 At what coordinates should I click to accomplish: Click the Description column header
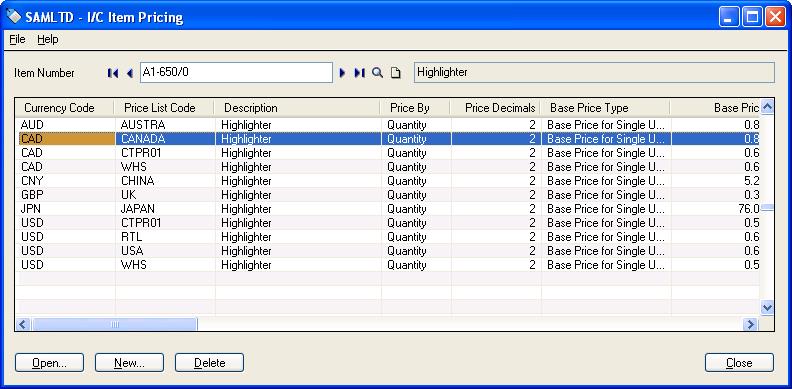pos(298,108)
